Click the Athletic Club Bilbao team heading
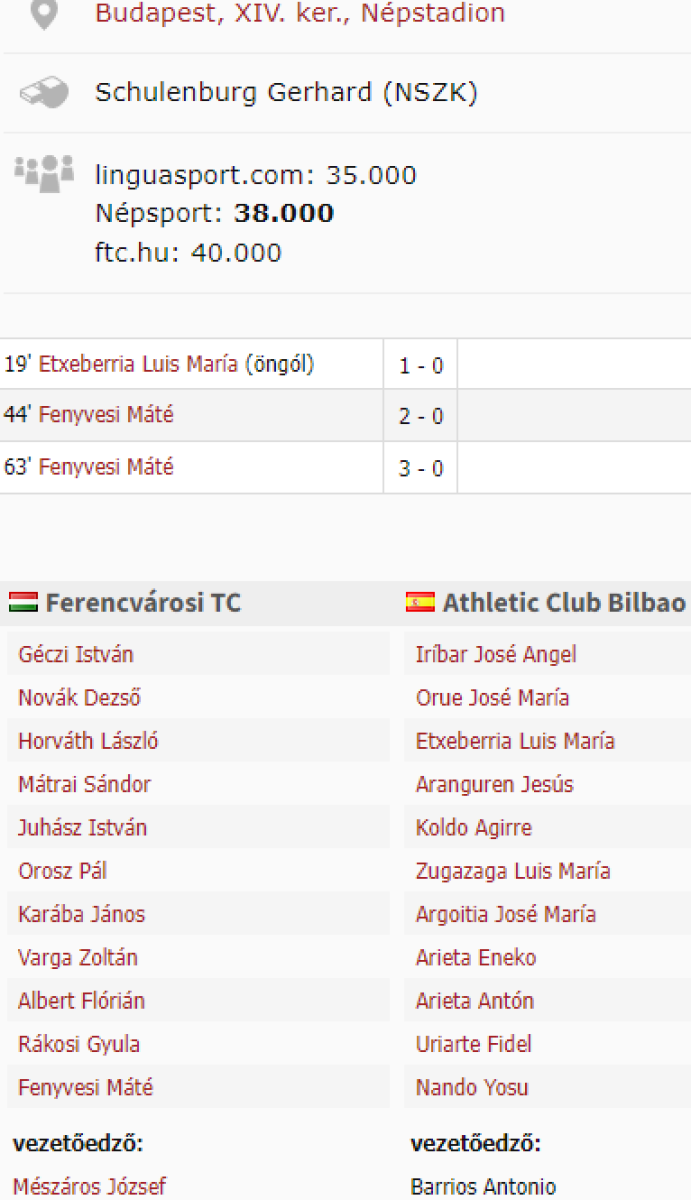691x1200 pixels. click(x=564, y=603)
